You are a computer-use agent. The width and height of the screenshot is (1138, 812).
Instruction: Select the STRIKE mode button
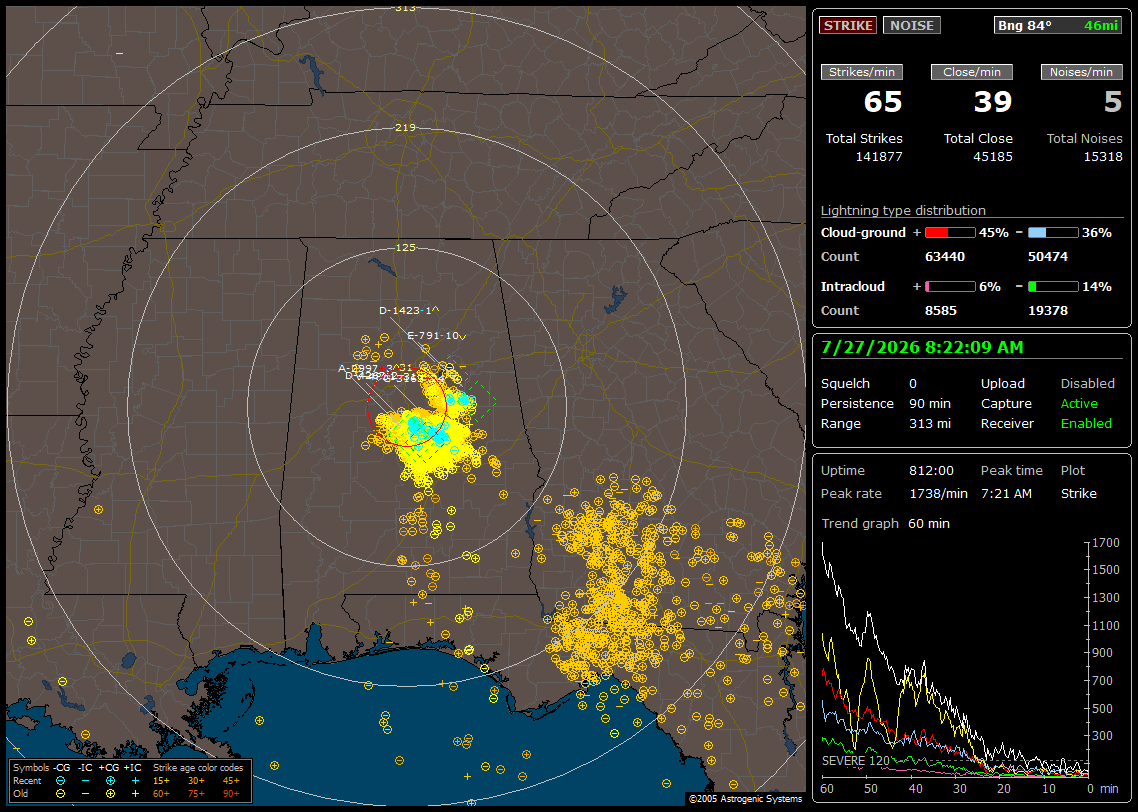(848, 25)
